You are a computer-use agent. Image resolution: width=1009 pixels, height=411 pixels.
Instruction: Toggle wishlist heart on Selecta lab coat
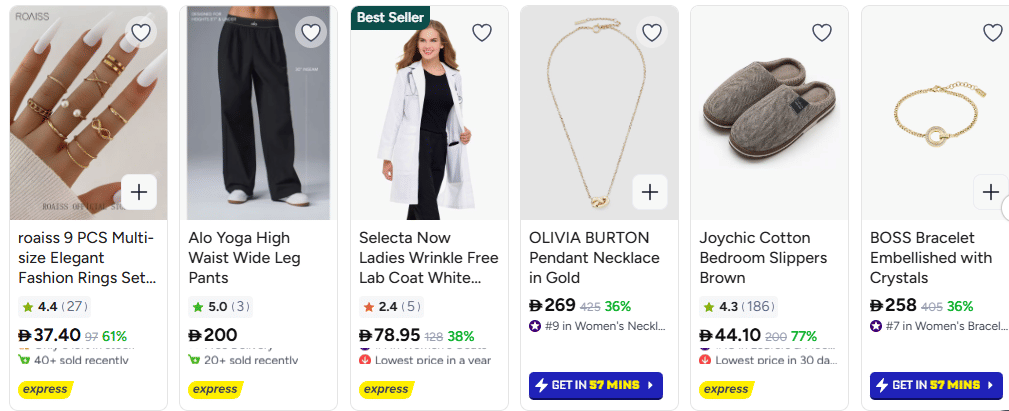click(482, 33)
